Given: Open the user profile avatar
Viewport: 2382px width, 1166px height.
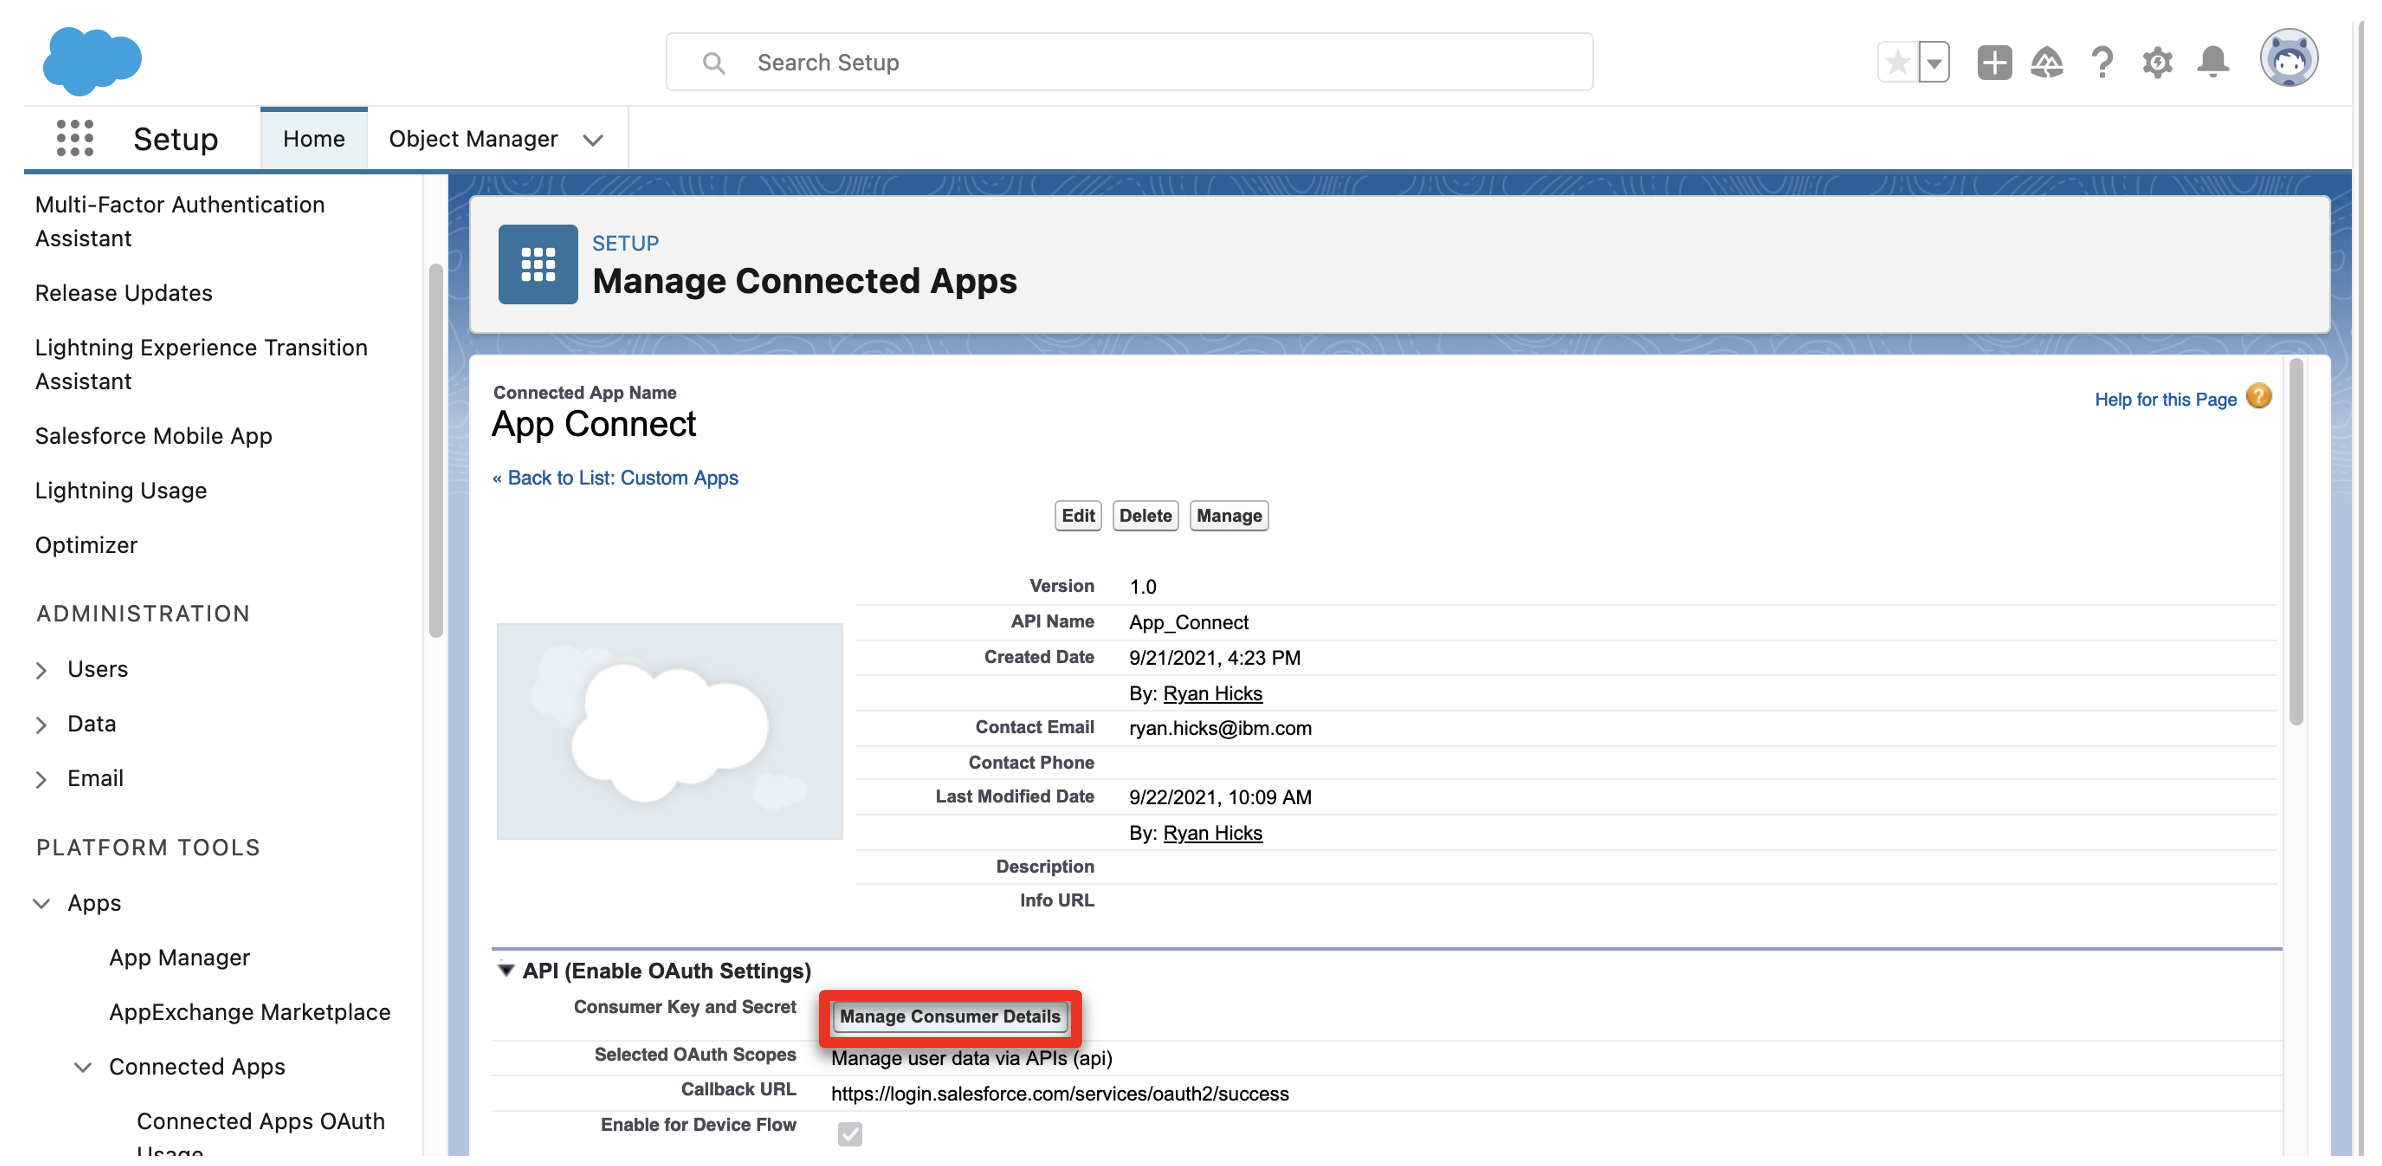Looking at the screenshot, I should pyautogui.click(x=2289, y=59).
